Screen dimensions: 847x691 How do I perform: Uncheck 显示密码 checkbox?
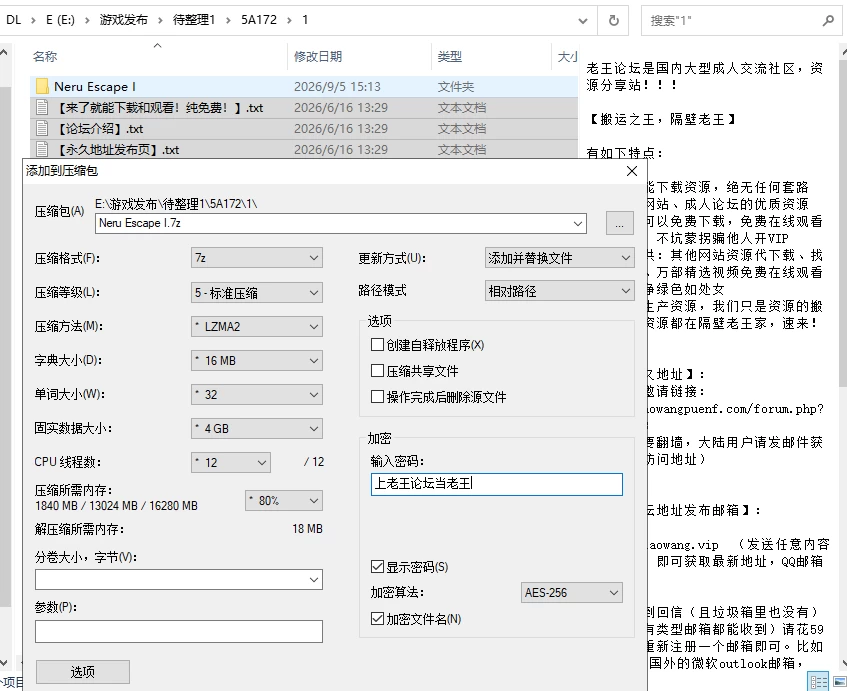[377, 567]
